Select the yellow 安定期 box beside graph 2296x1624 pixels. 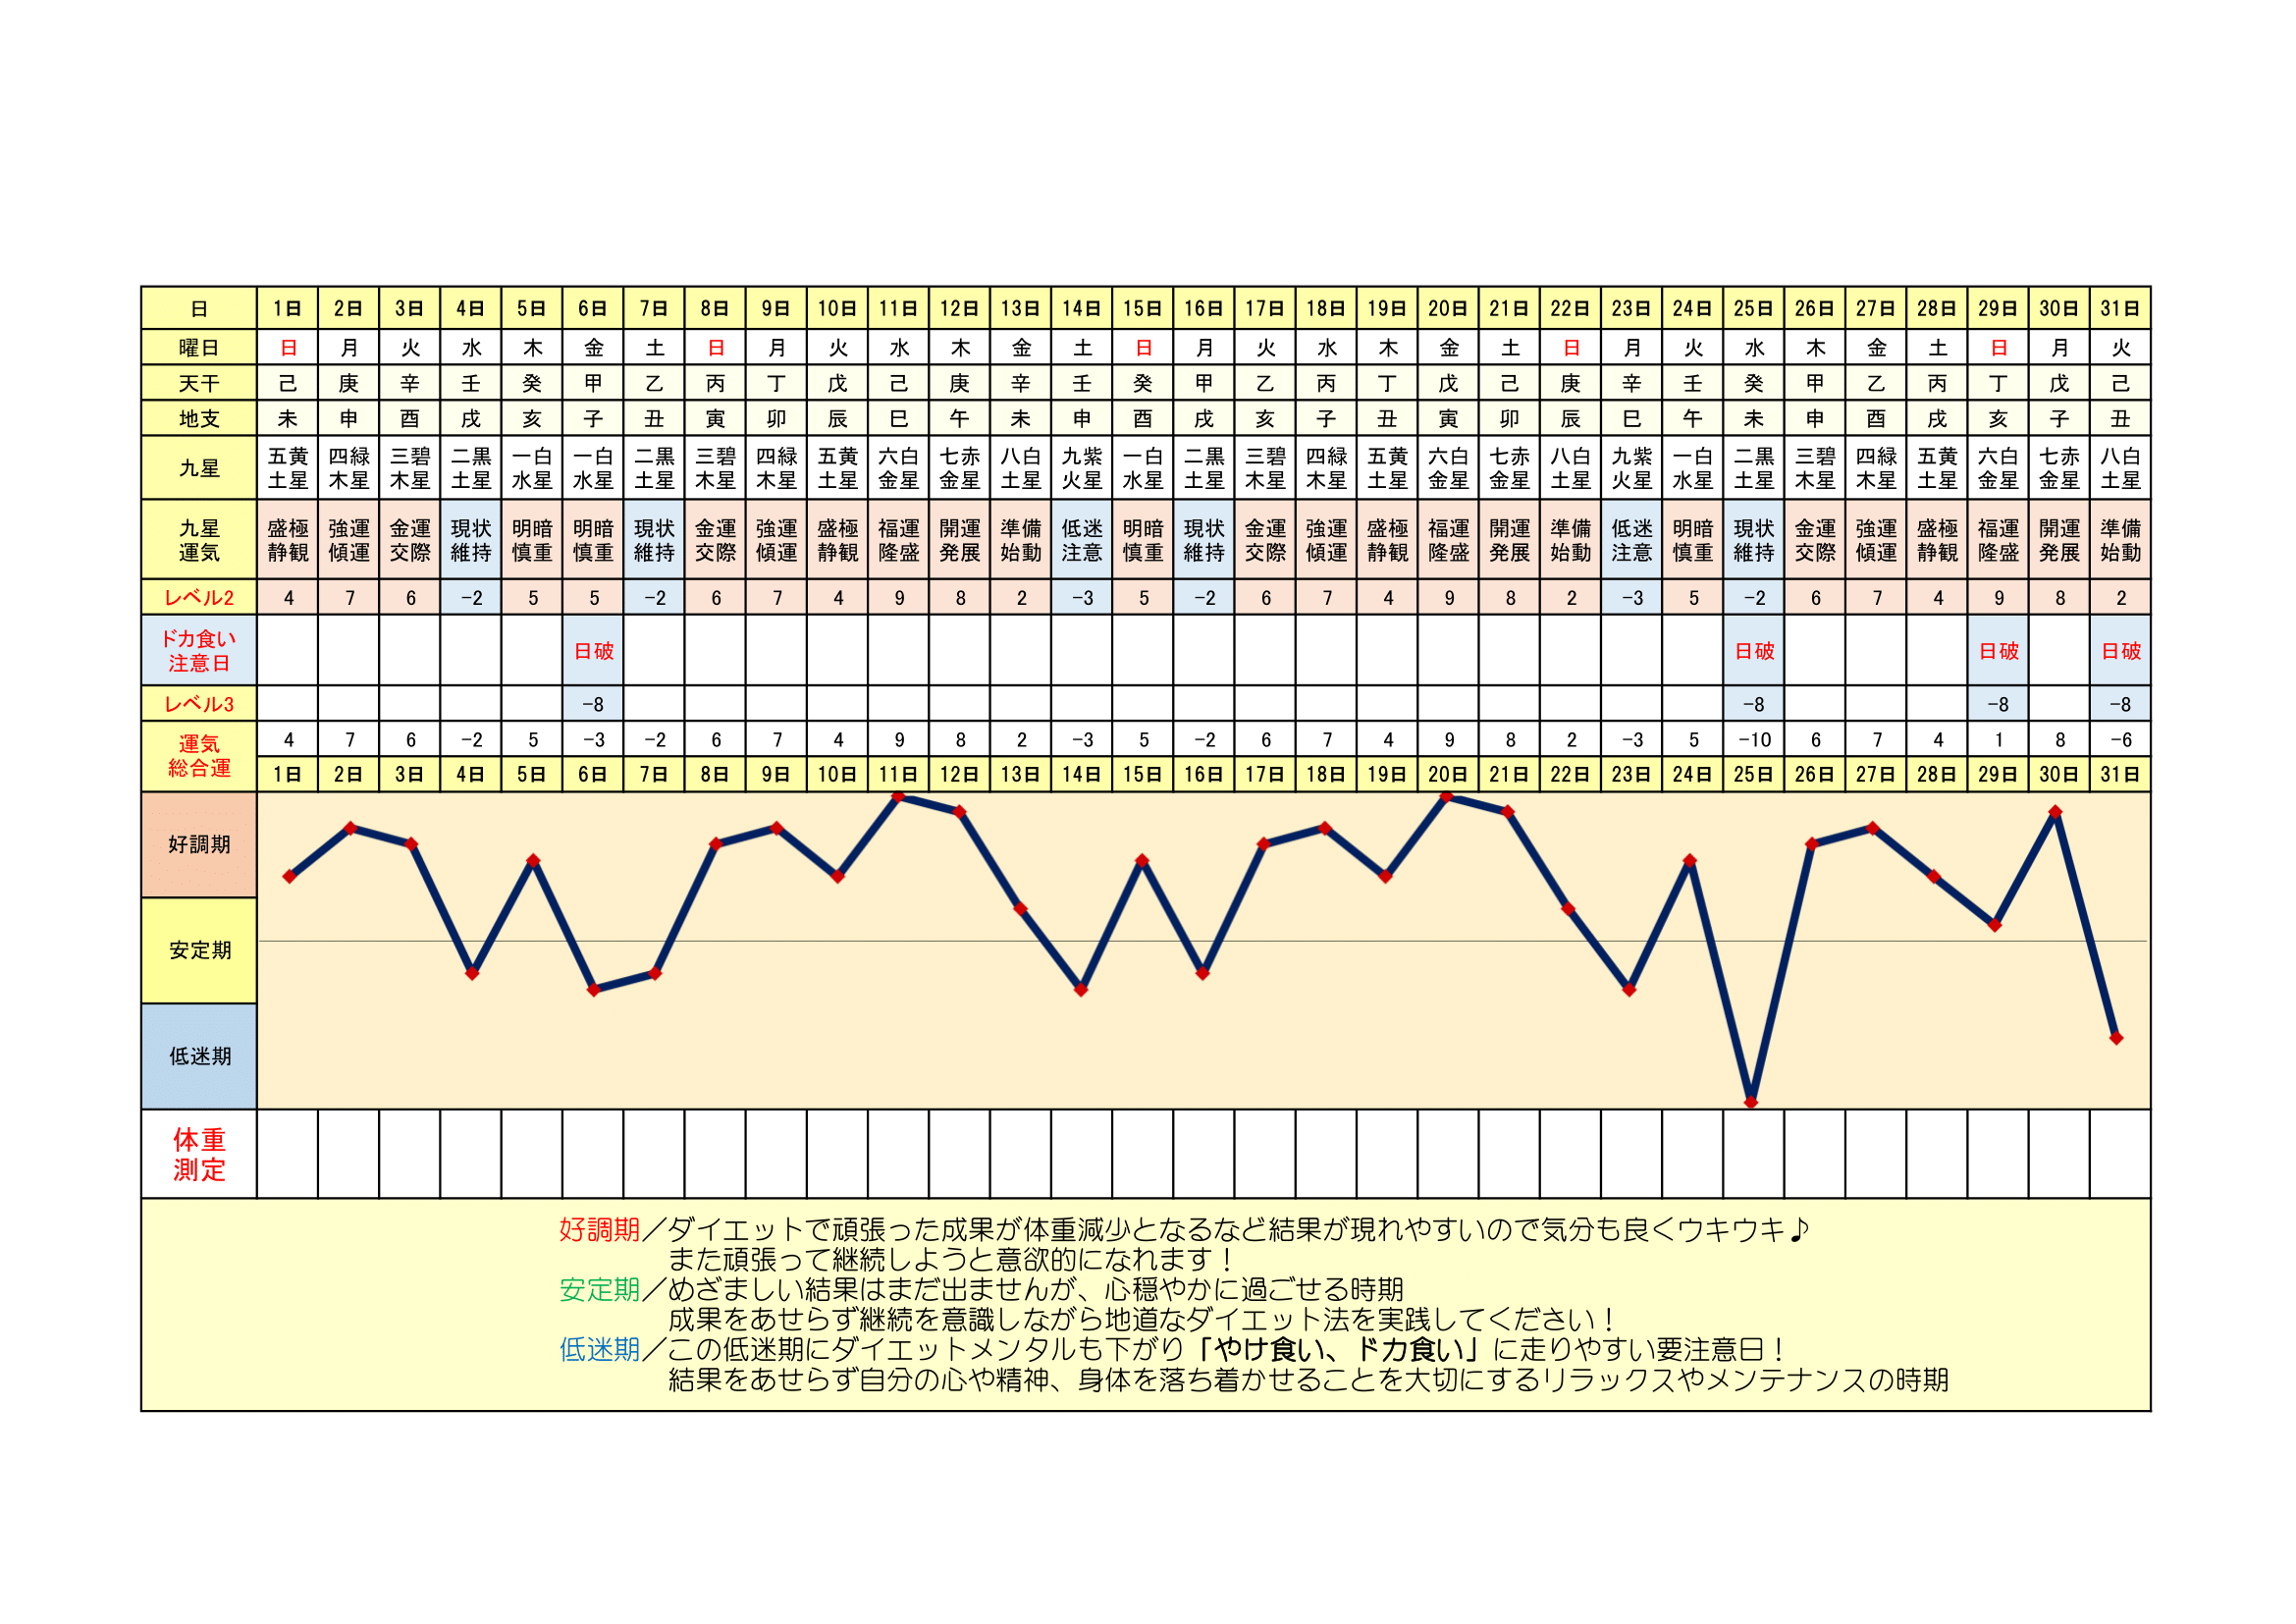point(199,950)
